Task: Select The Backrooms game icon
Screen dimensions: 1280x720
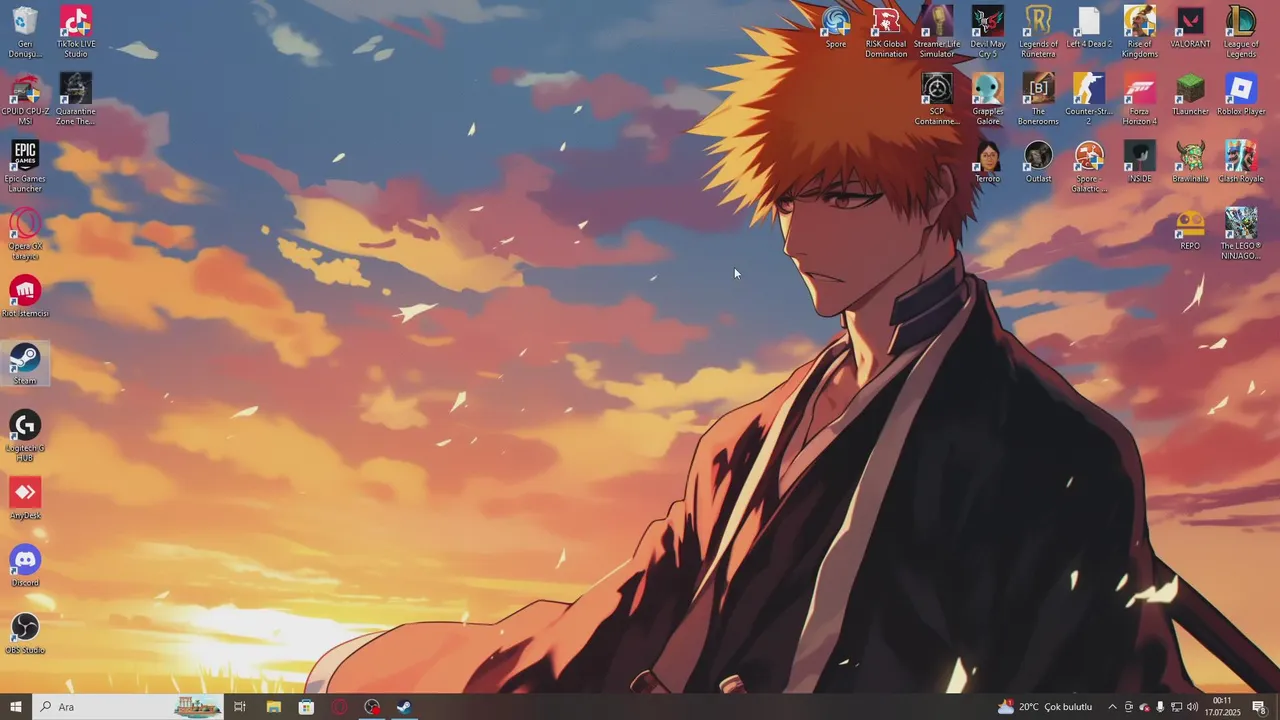Action: pos(1038,99)
